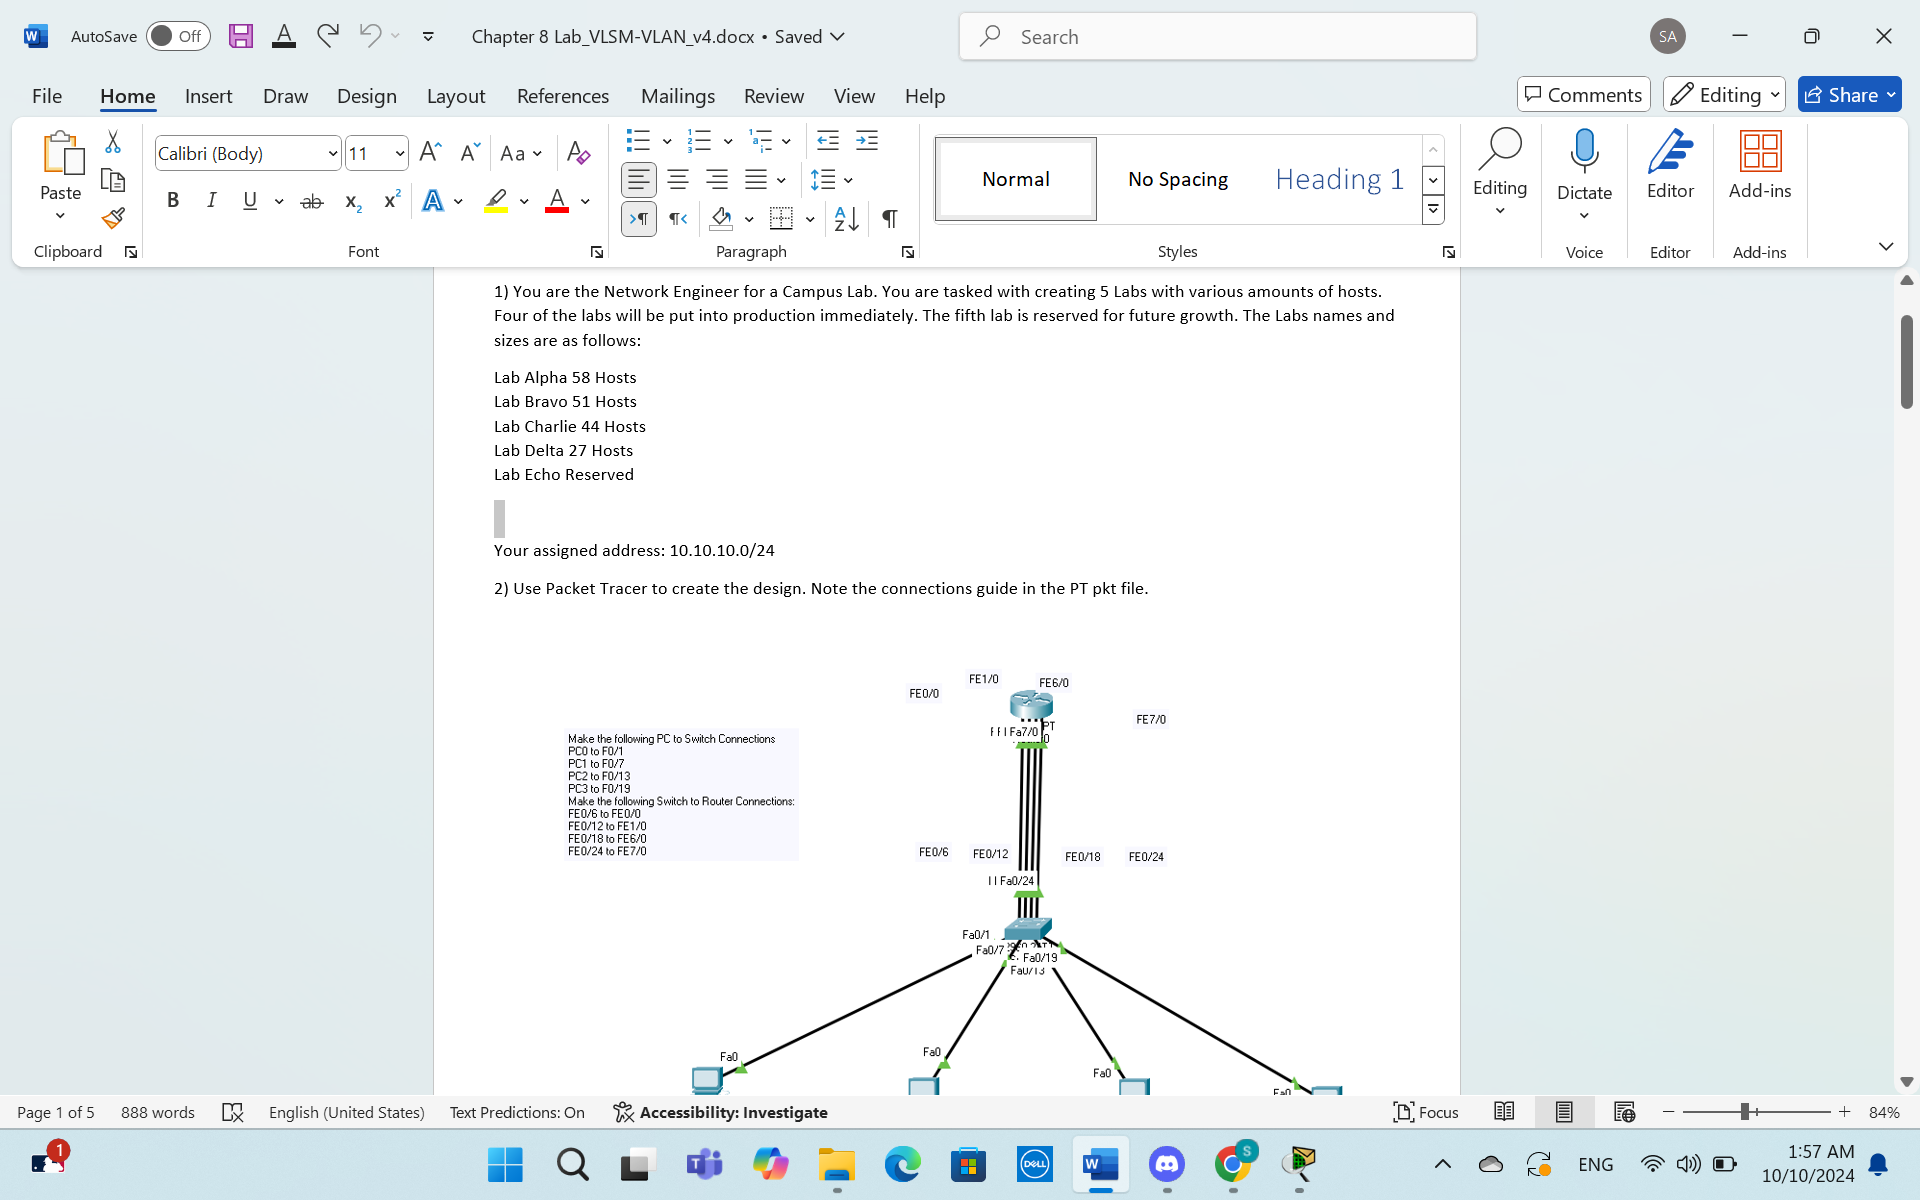
Task: Click the Dictate microphone icon
Action: coord(1584,150)
